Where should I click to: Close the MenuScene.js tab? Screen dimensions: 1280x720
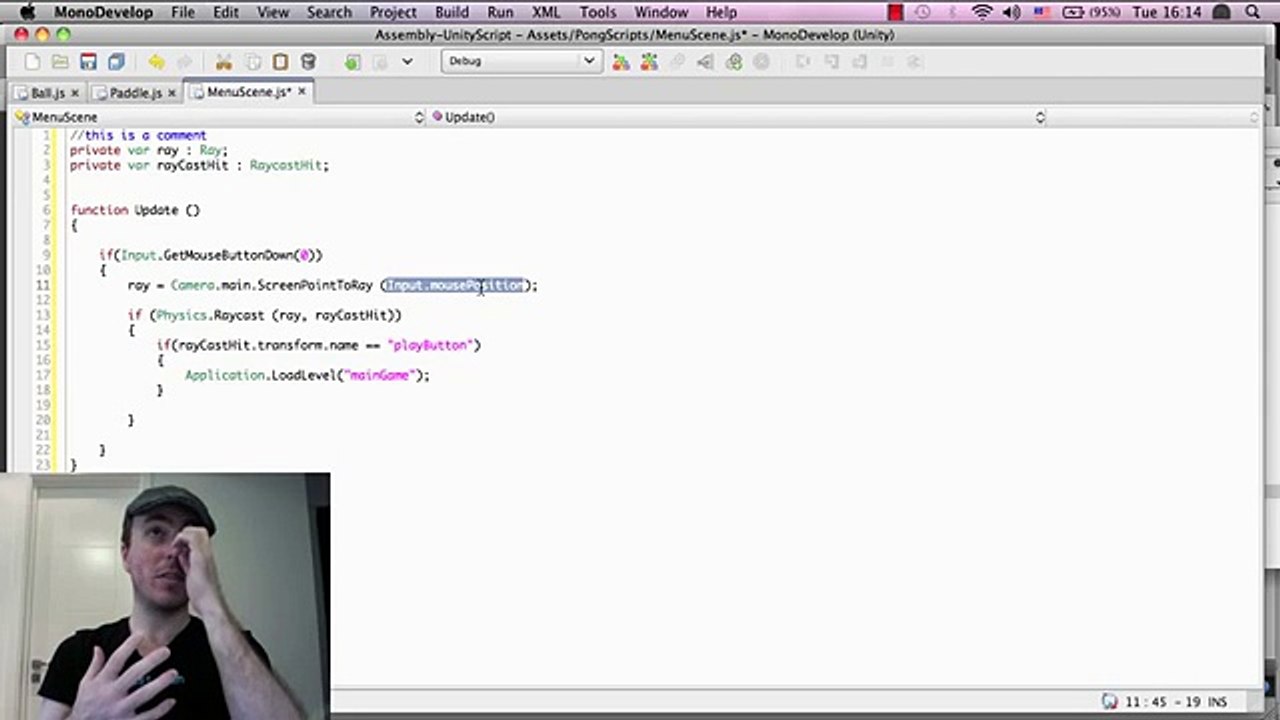pos(302,92)
